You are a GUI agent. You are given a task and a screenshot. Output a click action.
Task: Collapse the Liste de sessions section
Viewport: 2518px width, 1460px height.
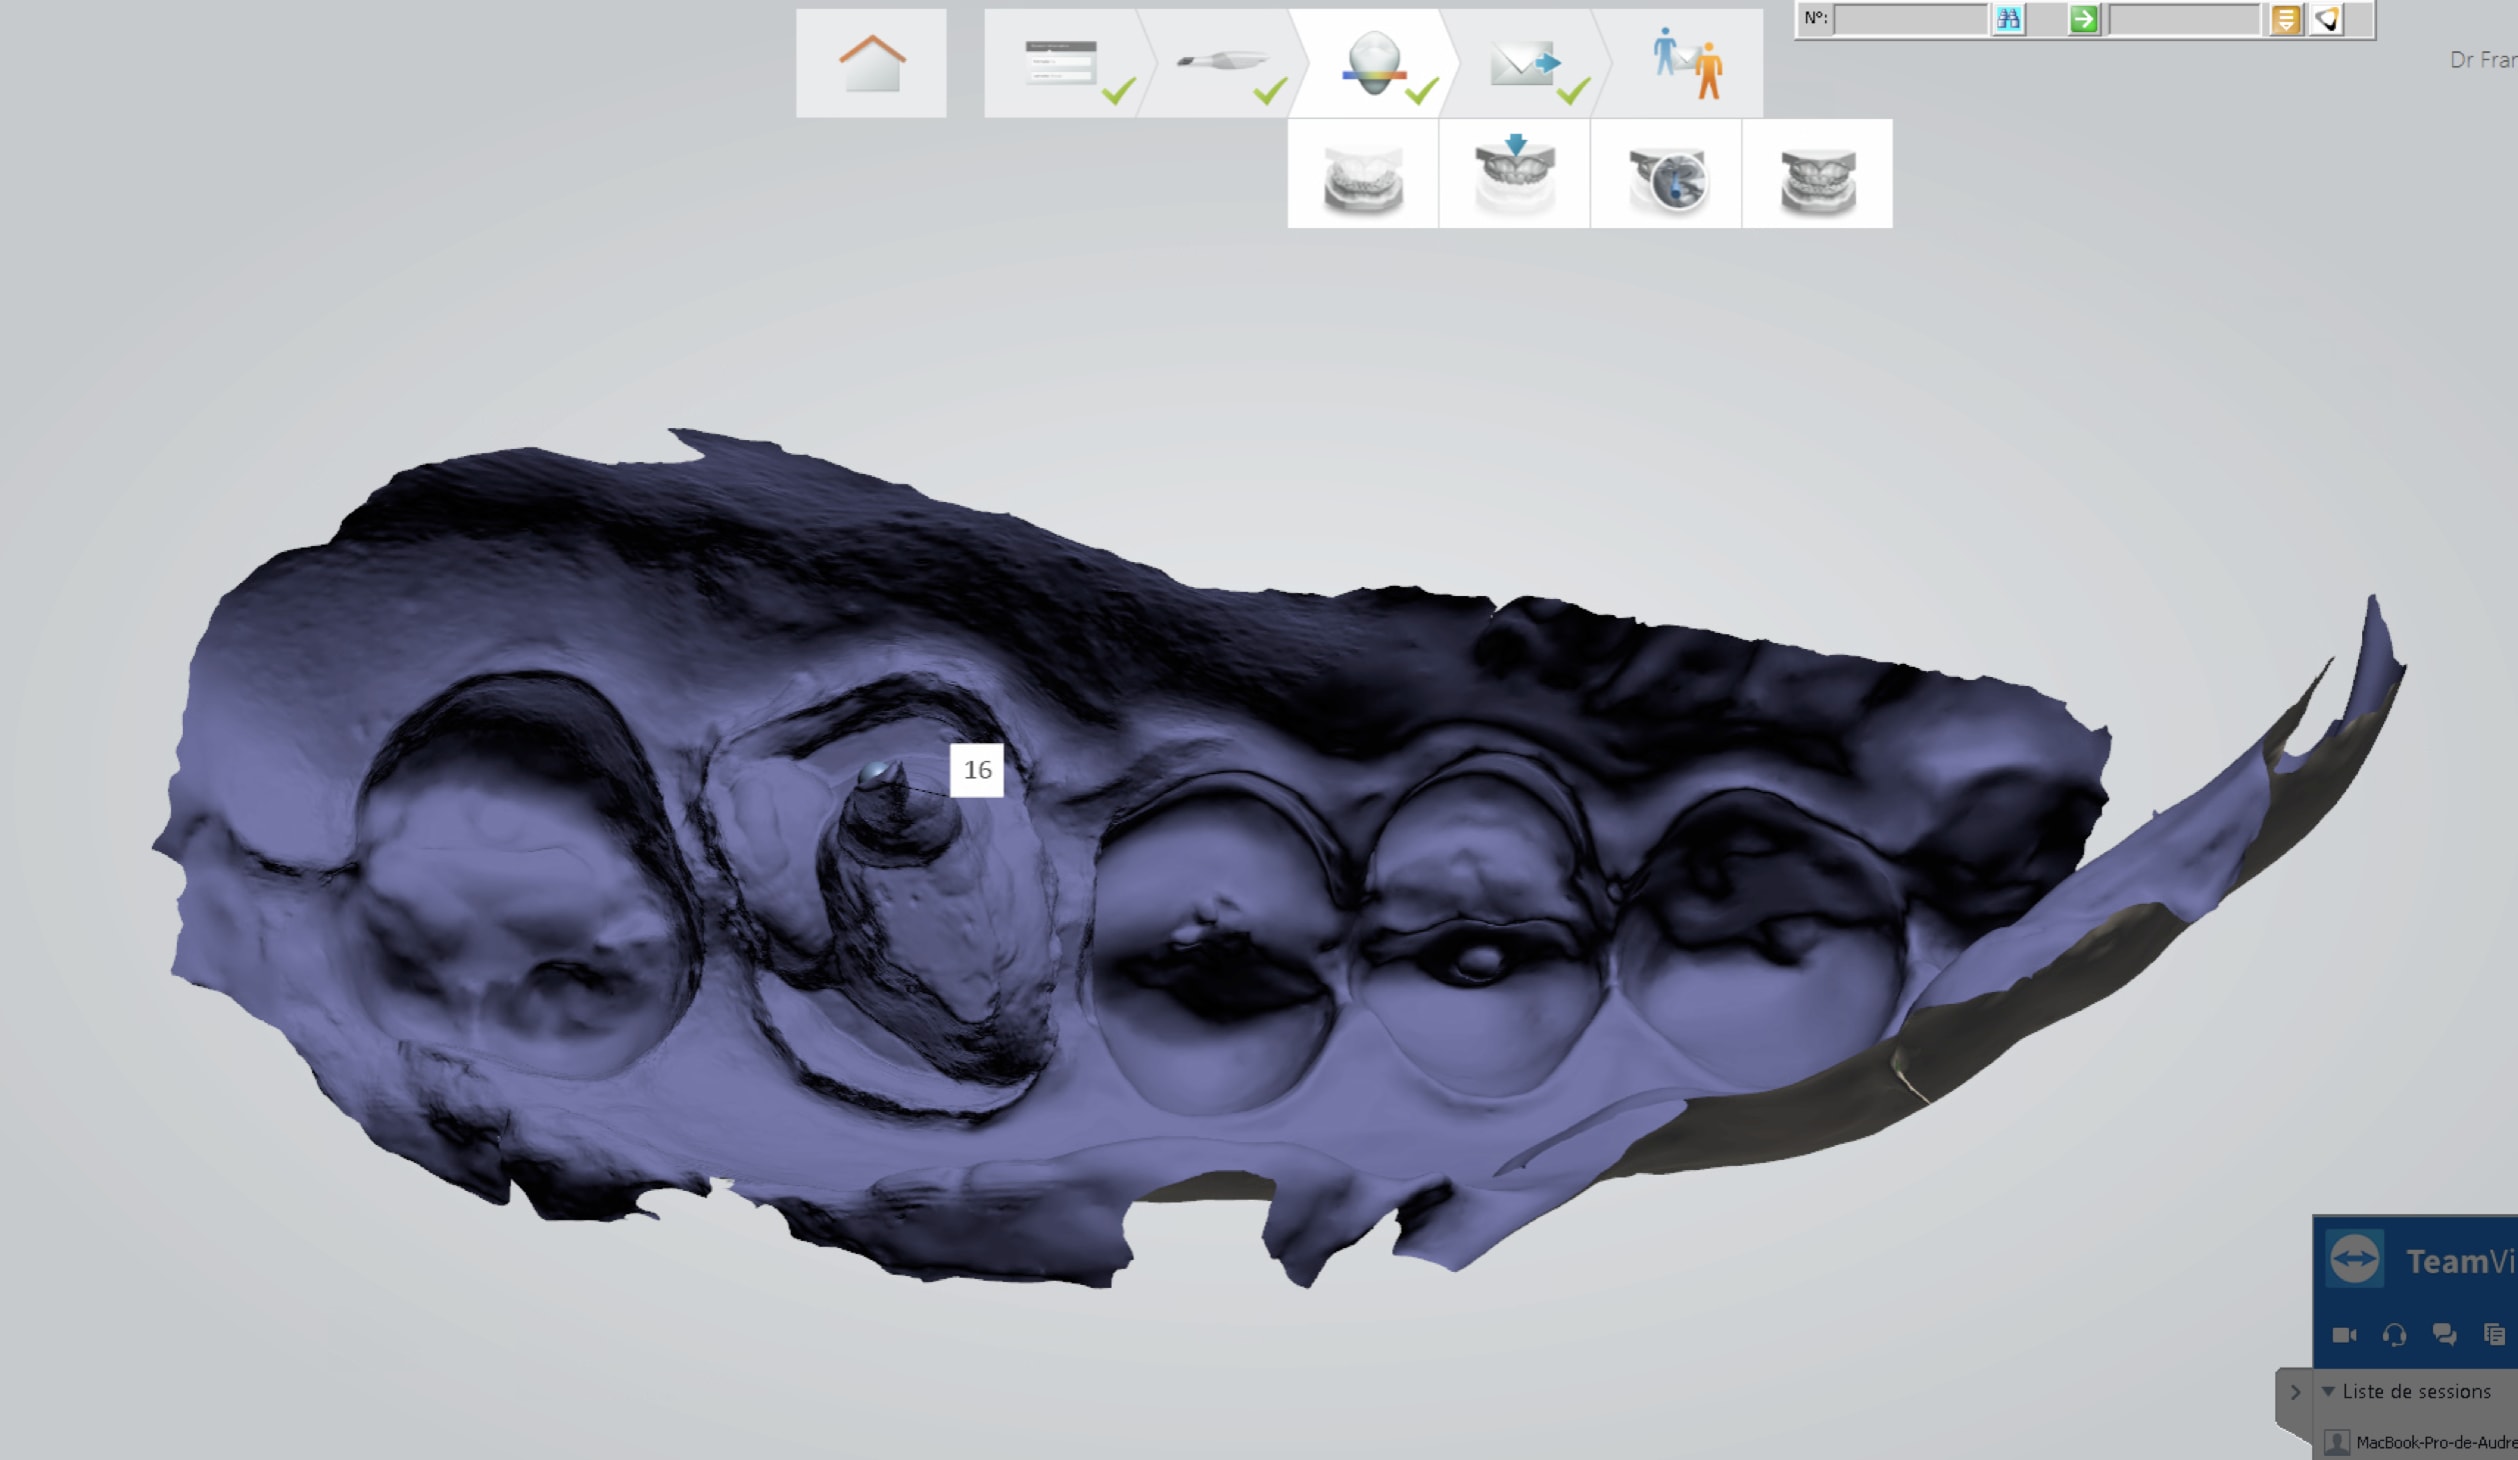(2329, 1391)
